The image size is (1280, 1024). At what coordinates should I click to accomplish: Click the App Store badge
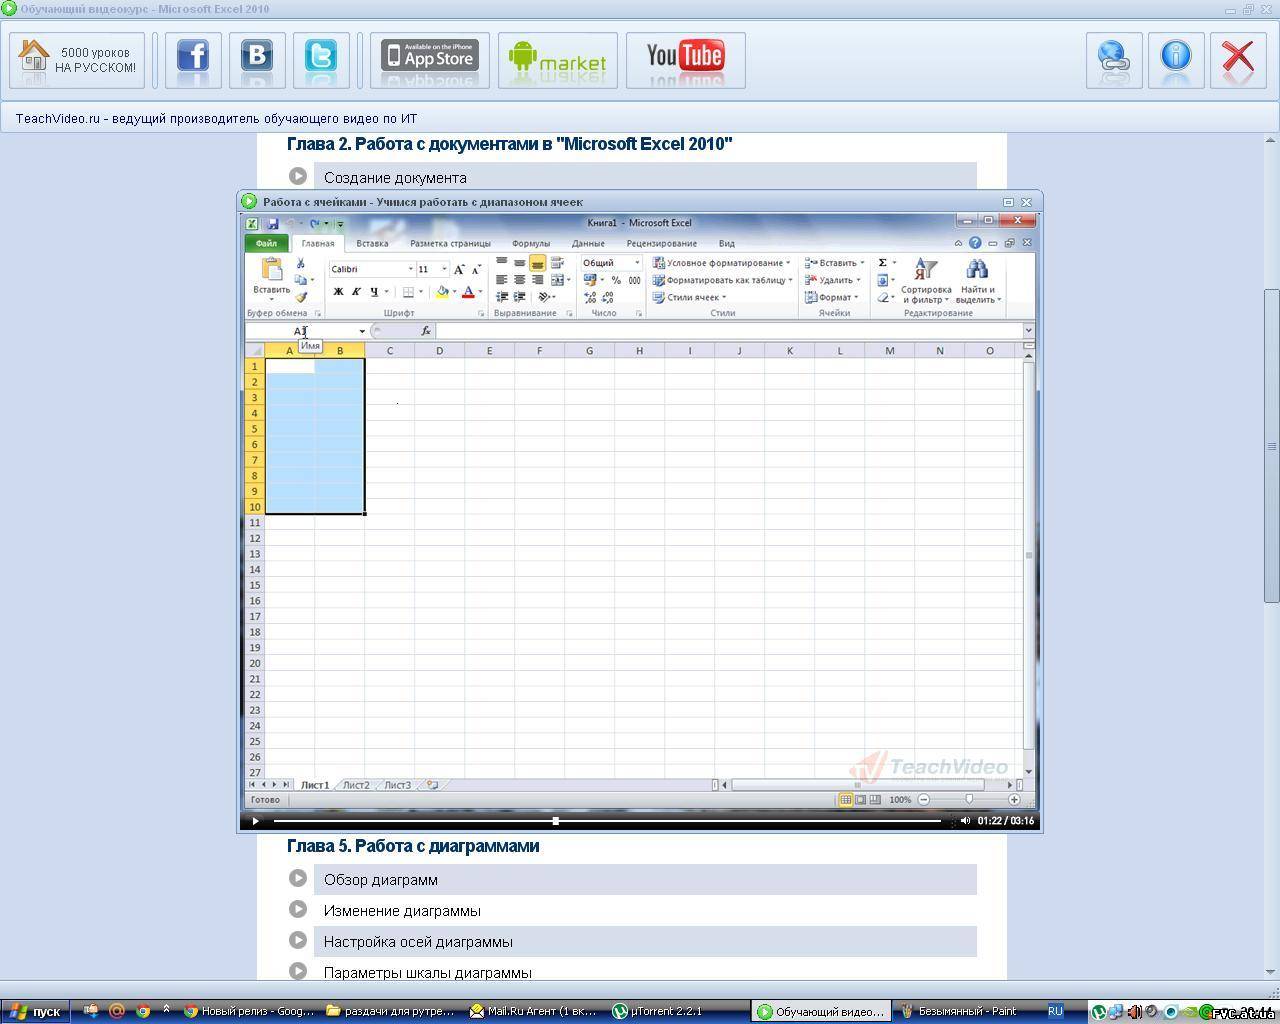pyautogui.click(x=430, y=61)
